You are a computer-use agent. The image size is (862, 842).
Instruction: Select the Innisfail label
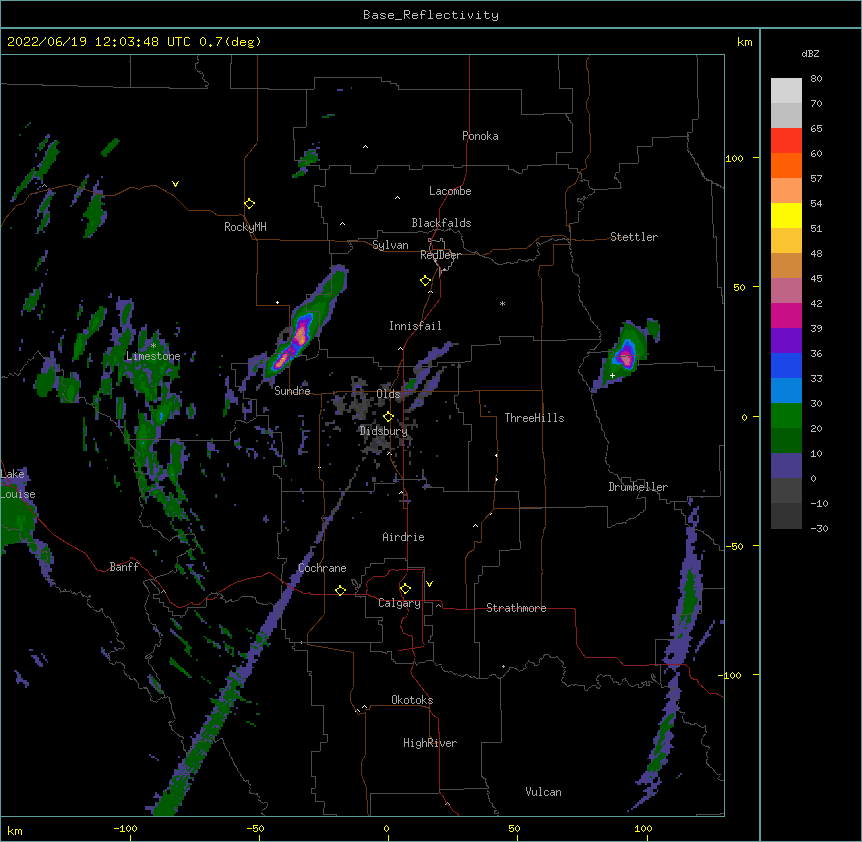(415, 326)
